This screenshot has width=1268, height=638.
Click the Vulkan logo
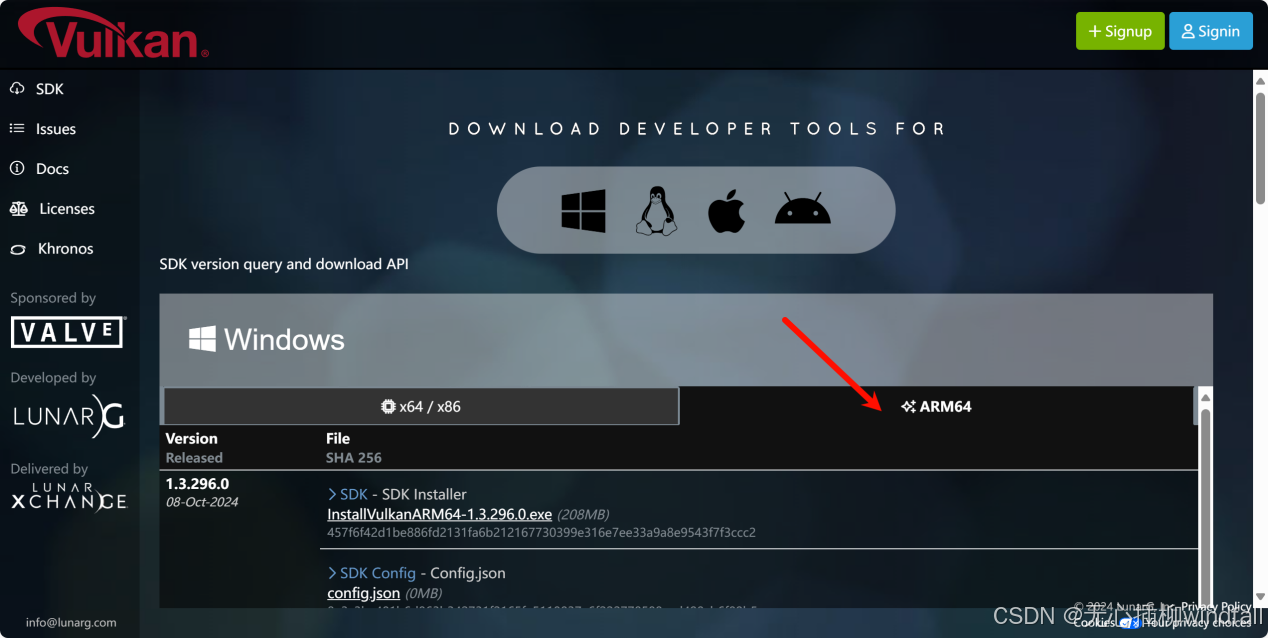115,32
